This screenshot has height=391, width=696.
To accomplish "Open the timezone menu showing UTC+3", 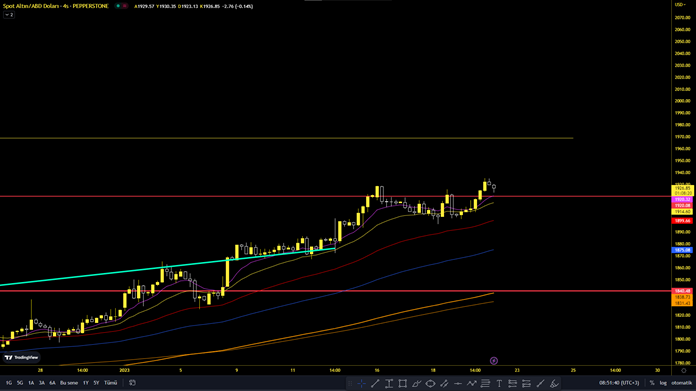I will [619, 383].
